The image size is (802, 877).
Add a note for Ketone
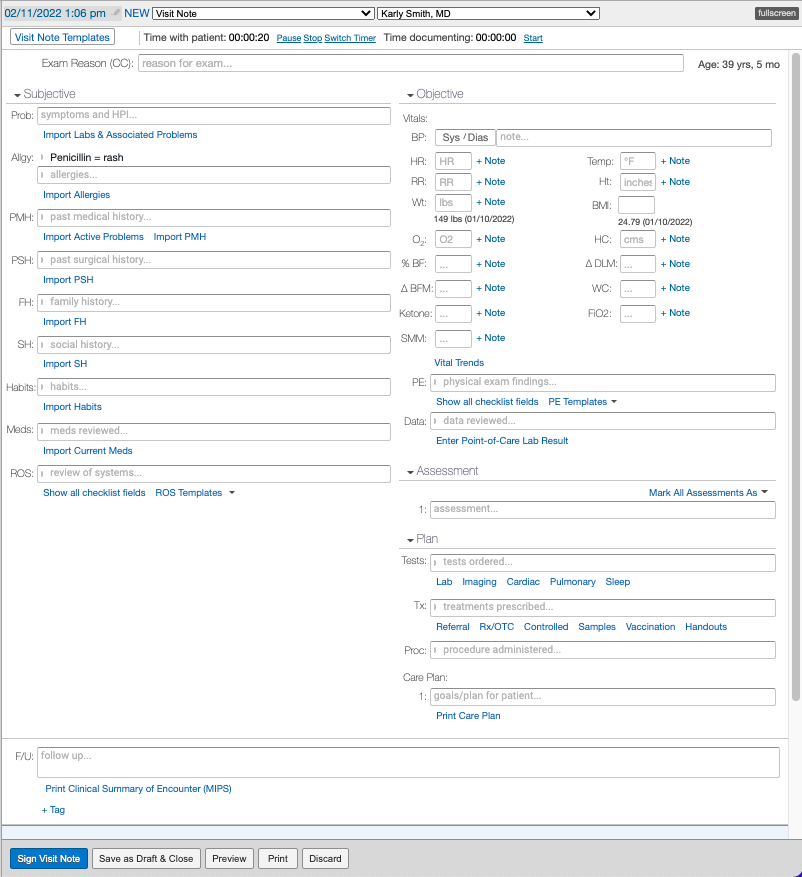click(490, 313)
